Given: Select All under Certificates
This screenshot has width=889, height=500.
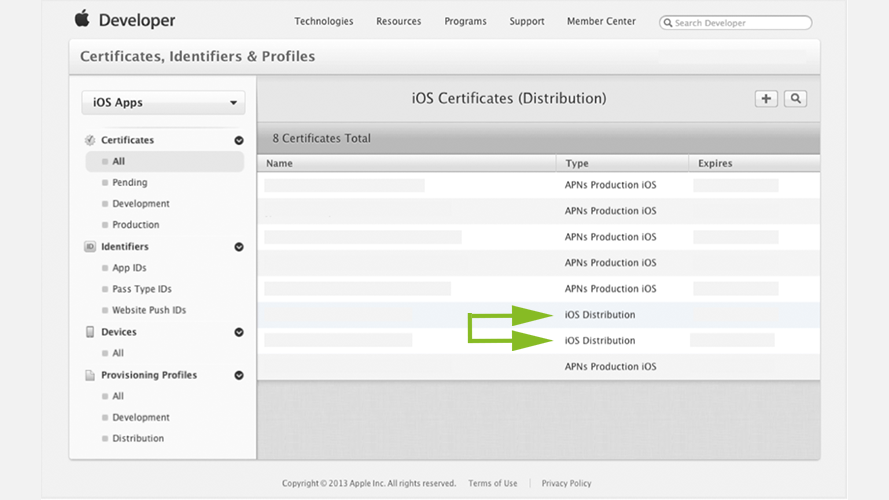Looking at the screenshot, I should click(x=164, y=162).
